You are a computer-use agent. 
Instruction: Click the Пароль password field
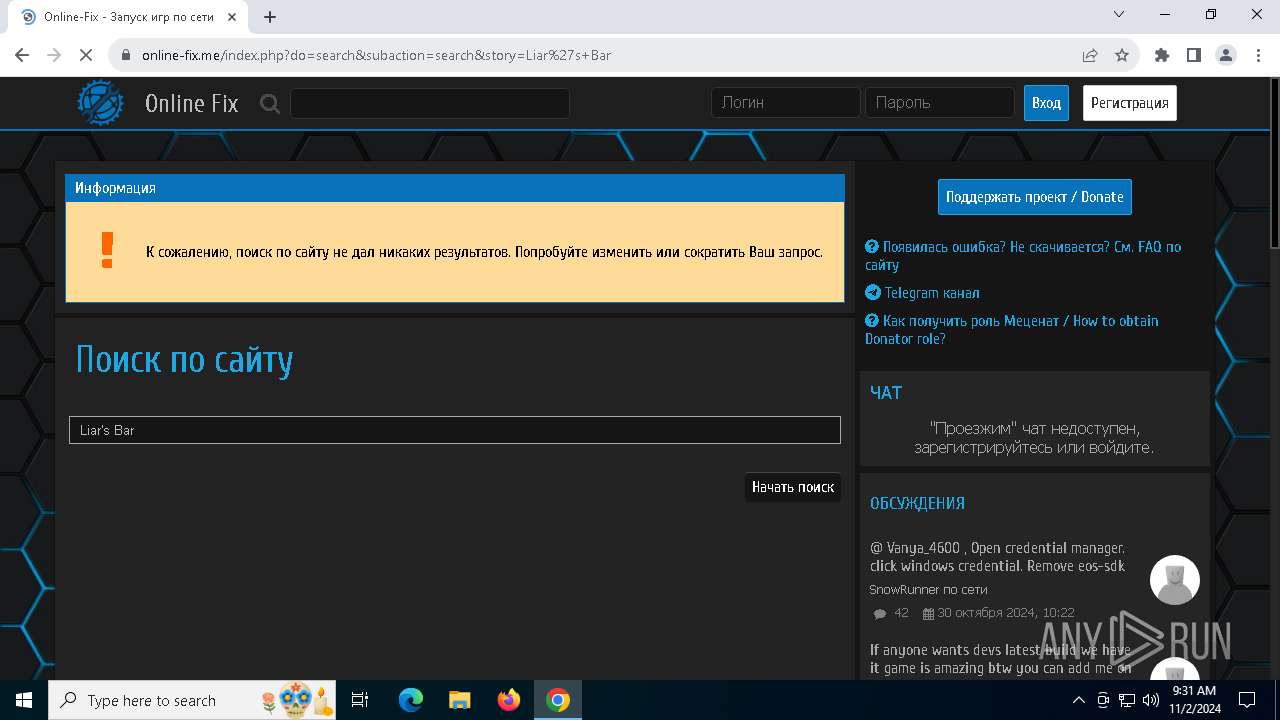coord(940,102)
